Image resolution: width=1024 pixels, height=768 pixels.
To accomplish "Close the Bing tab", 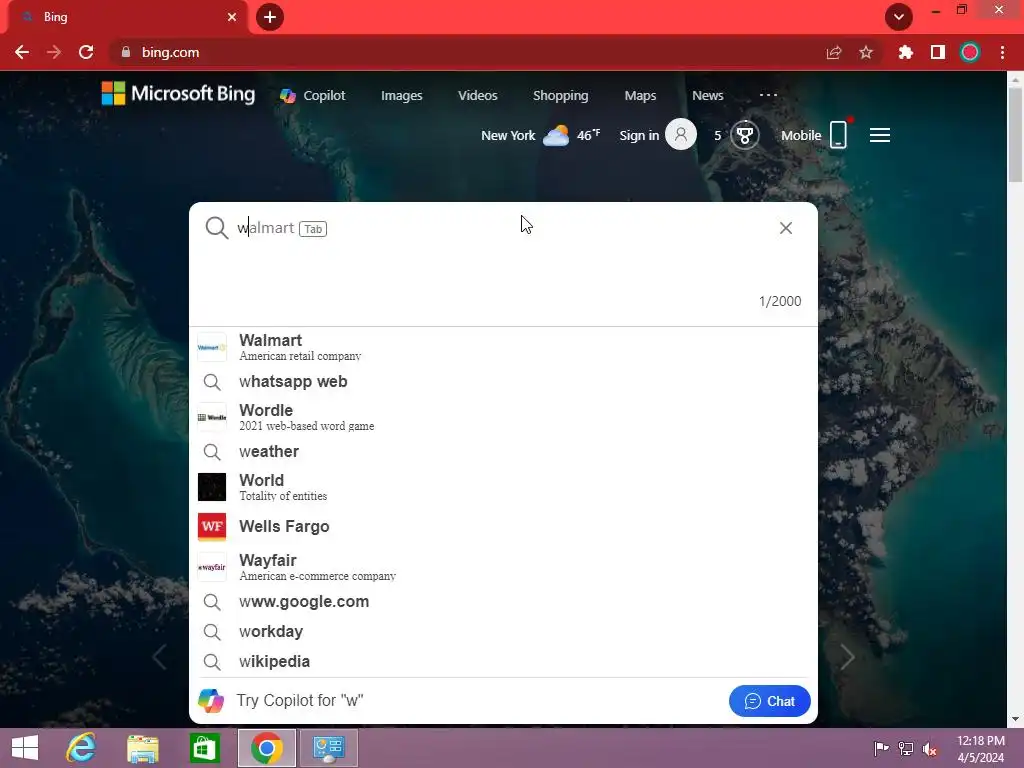I will click(232, 17).
